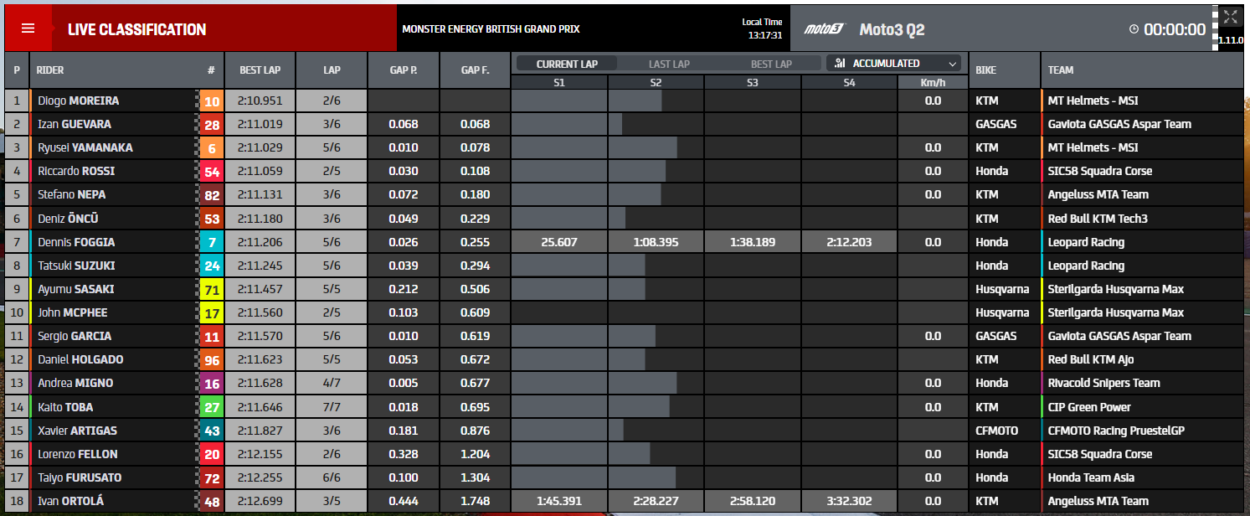Select rider Ryusei YAMANAKA
Viewport: 1250px width, 516px height.
[x=85, y=148]
